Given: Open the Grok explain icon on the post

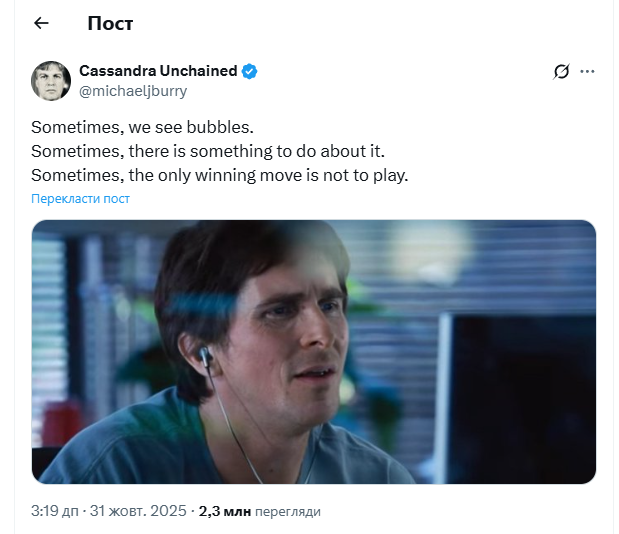Looking at the screenshot, I should [x=561, y=71].
